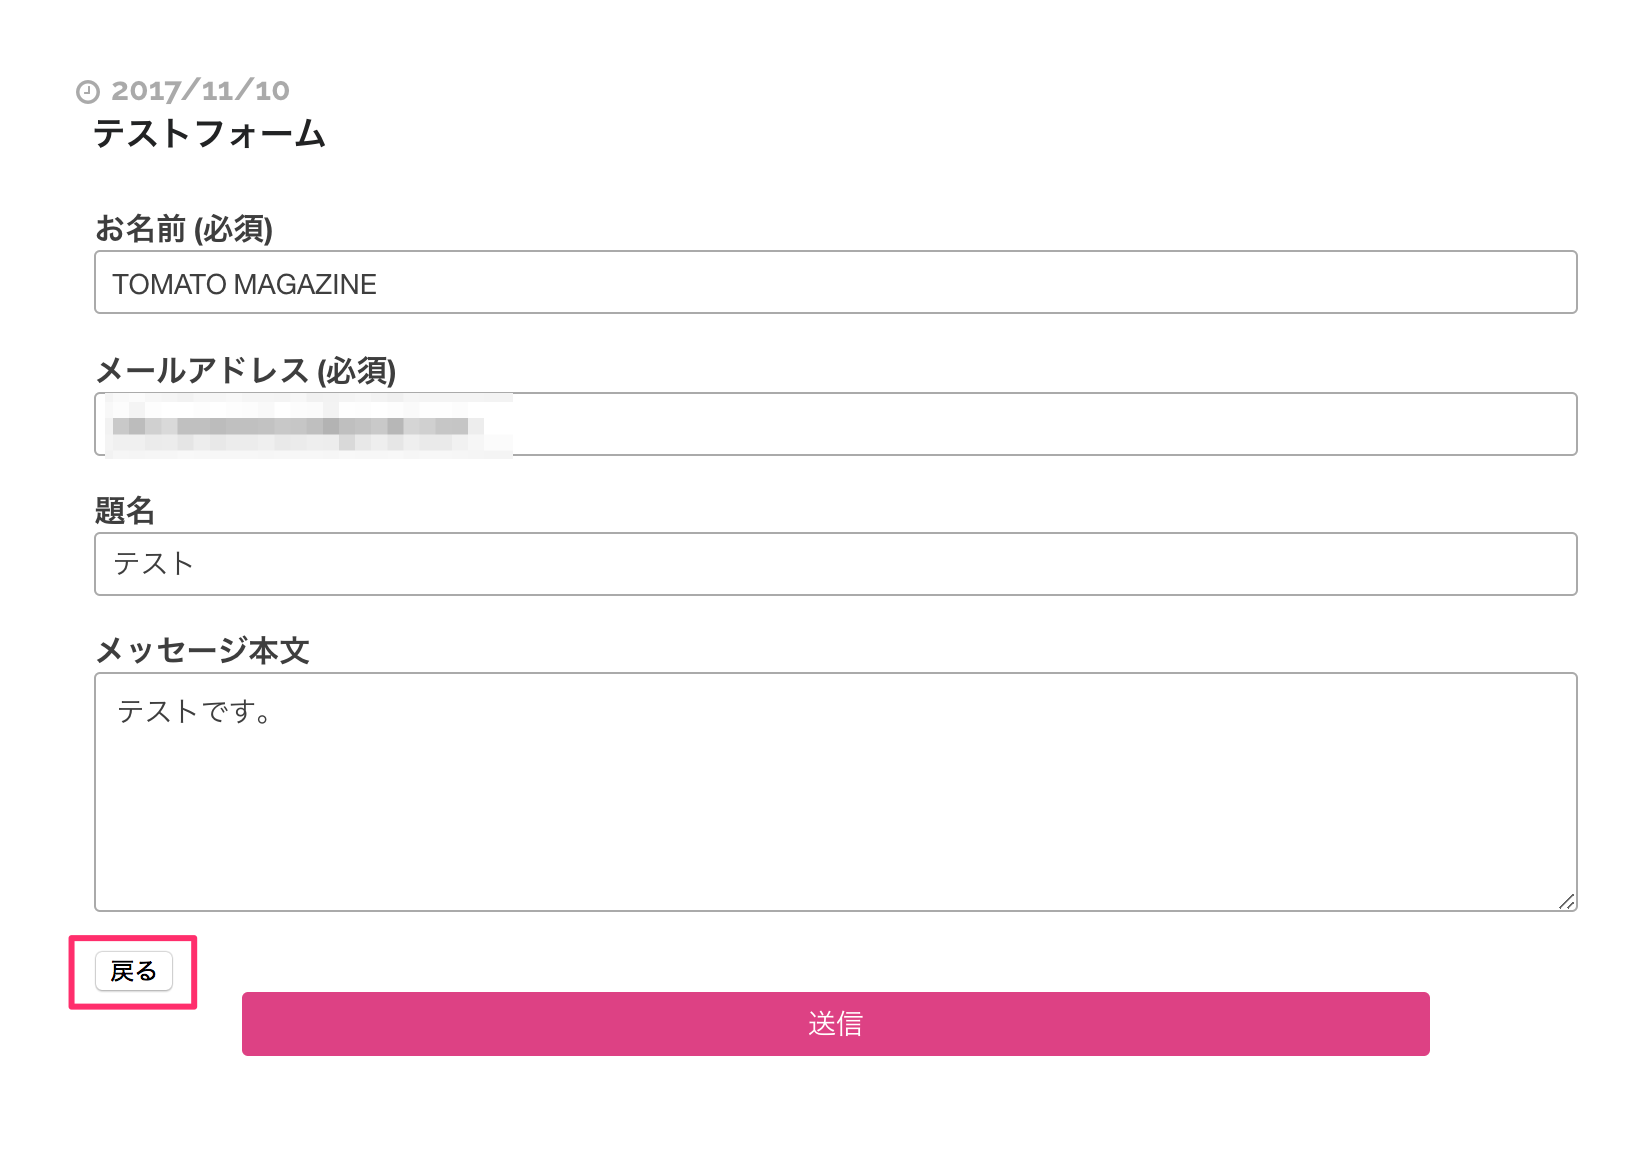Screen dimensions: 1630x1158
Task: Click the 題名 field label
Action: pos(125,511)
